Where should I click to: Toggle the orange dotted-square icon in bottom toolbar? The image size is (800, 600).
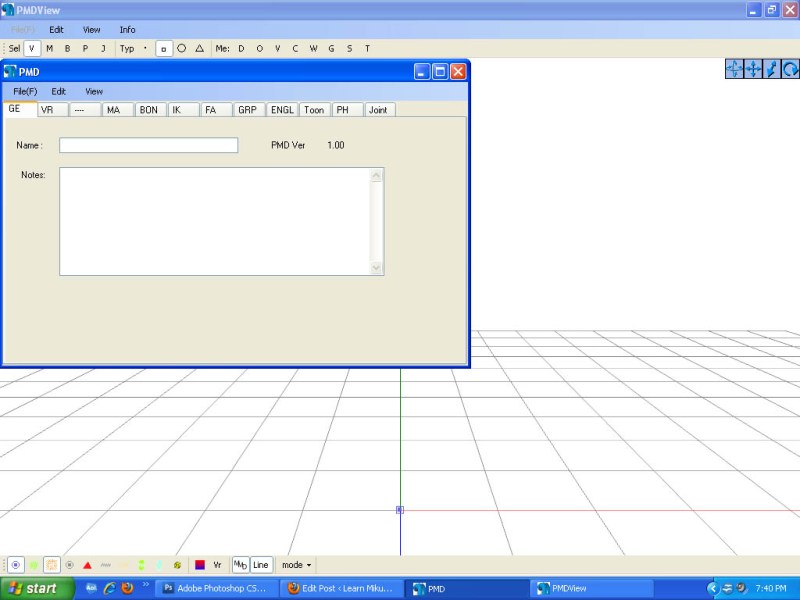pos(52,565)
